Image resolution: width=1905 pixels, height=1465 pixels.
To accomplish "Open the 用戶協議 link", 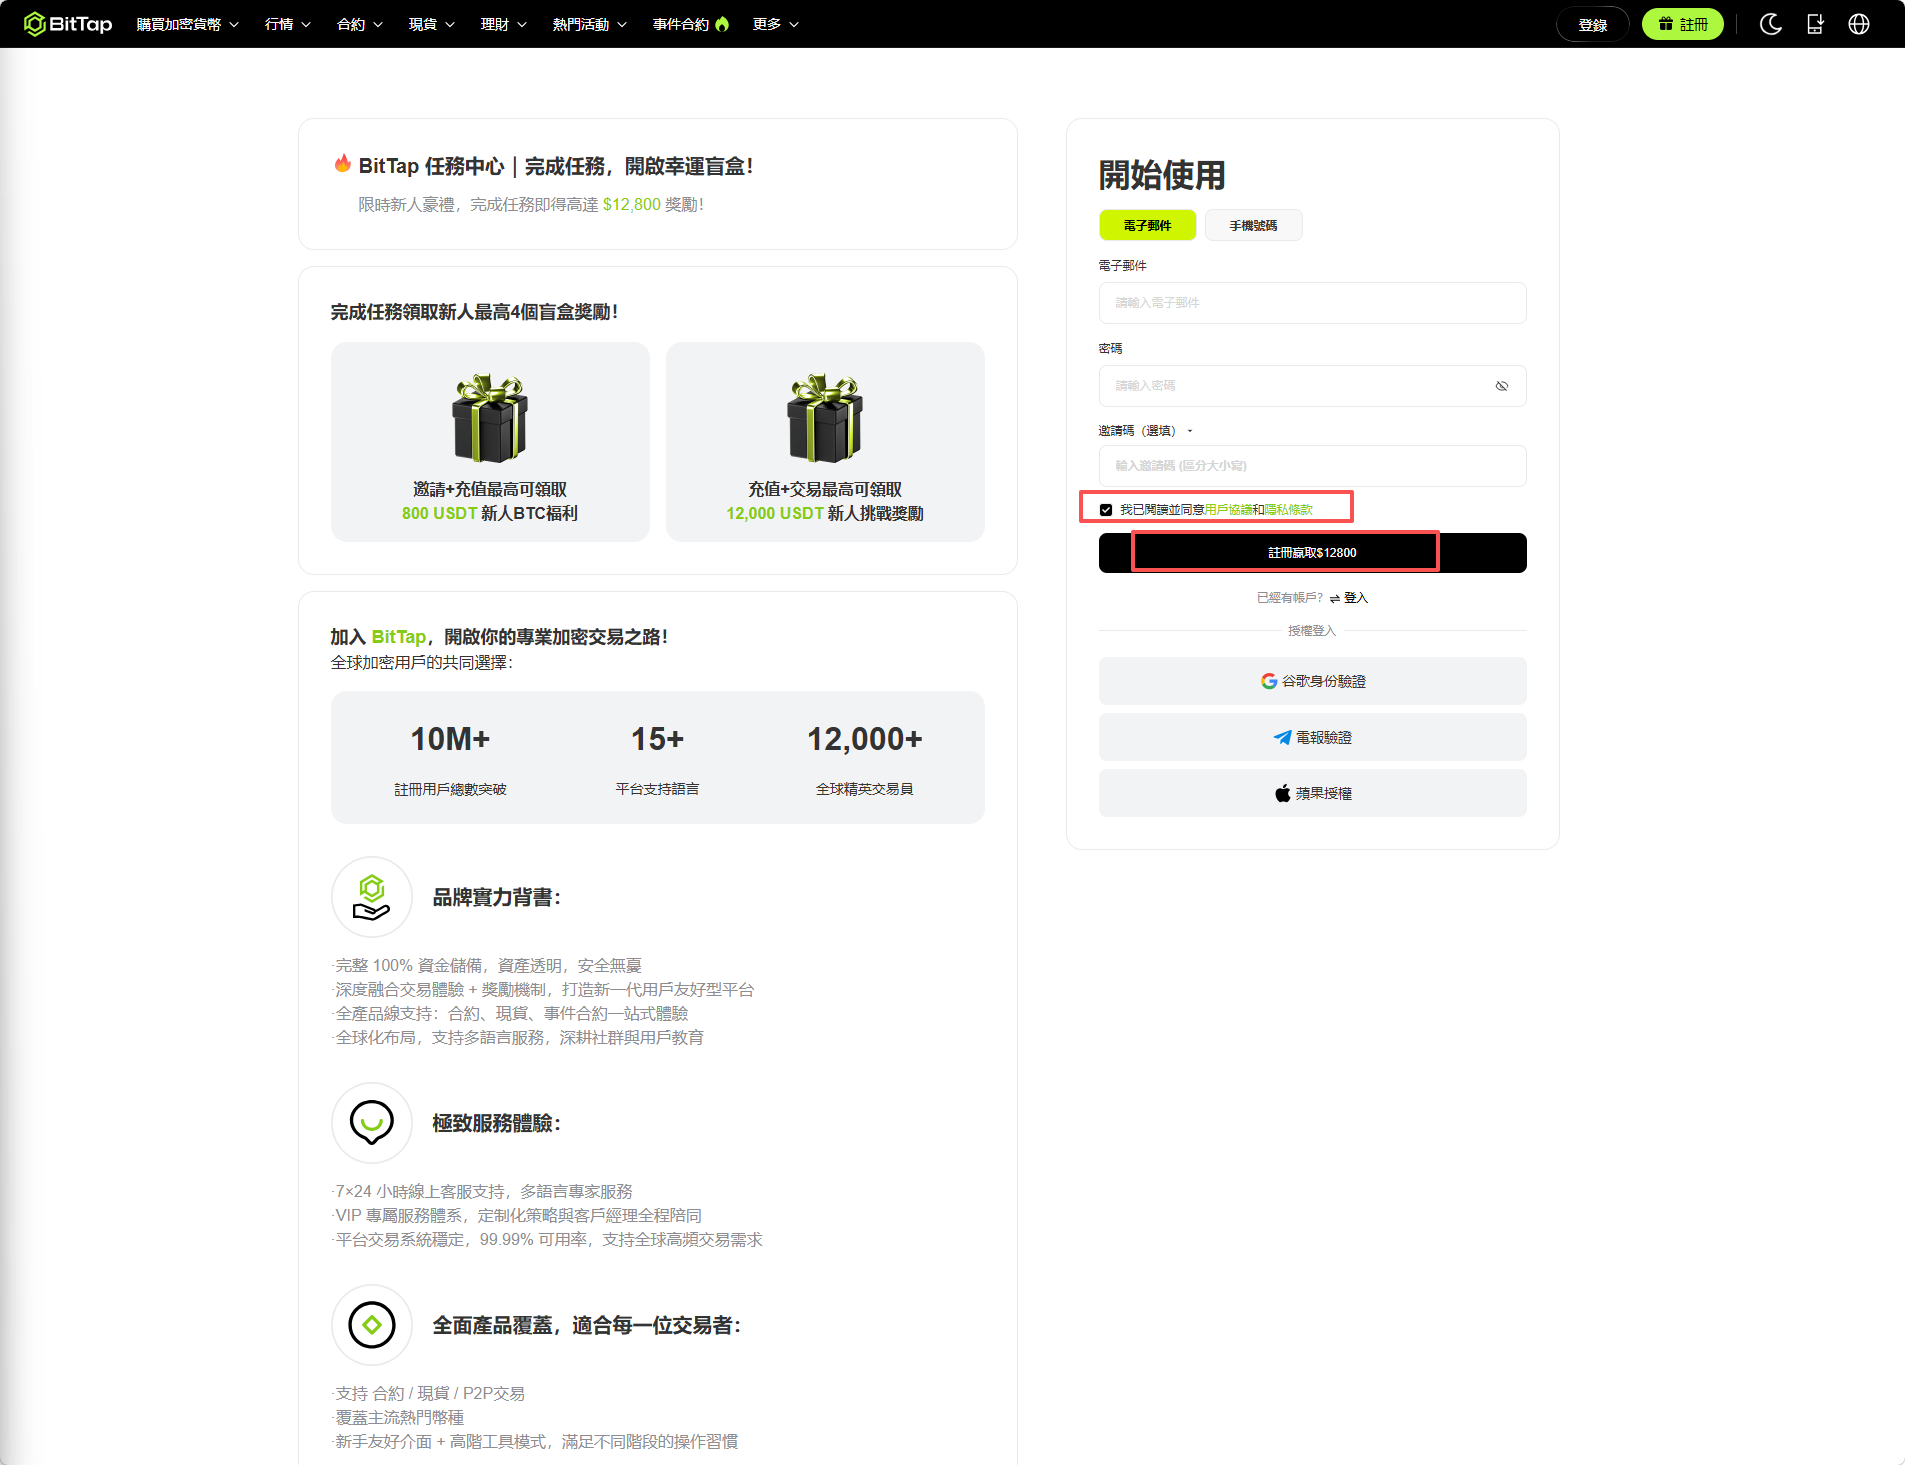I will (1228, 510).
